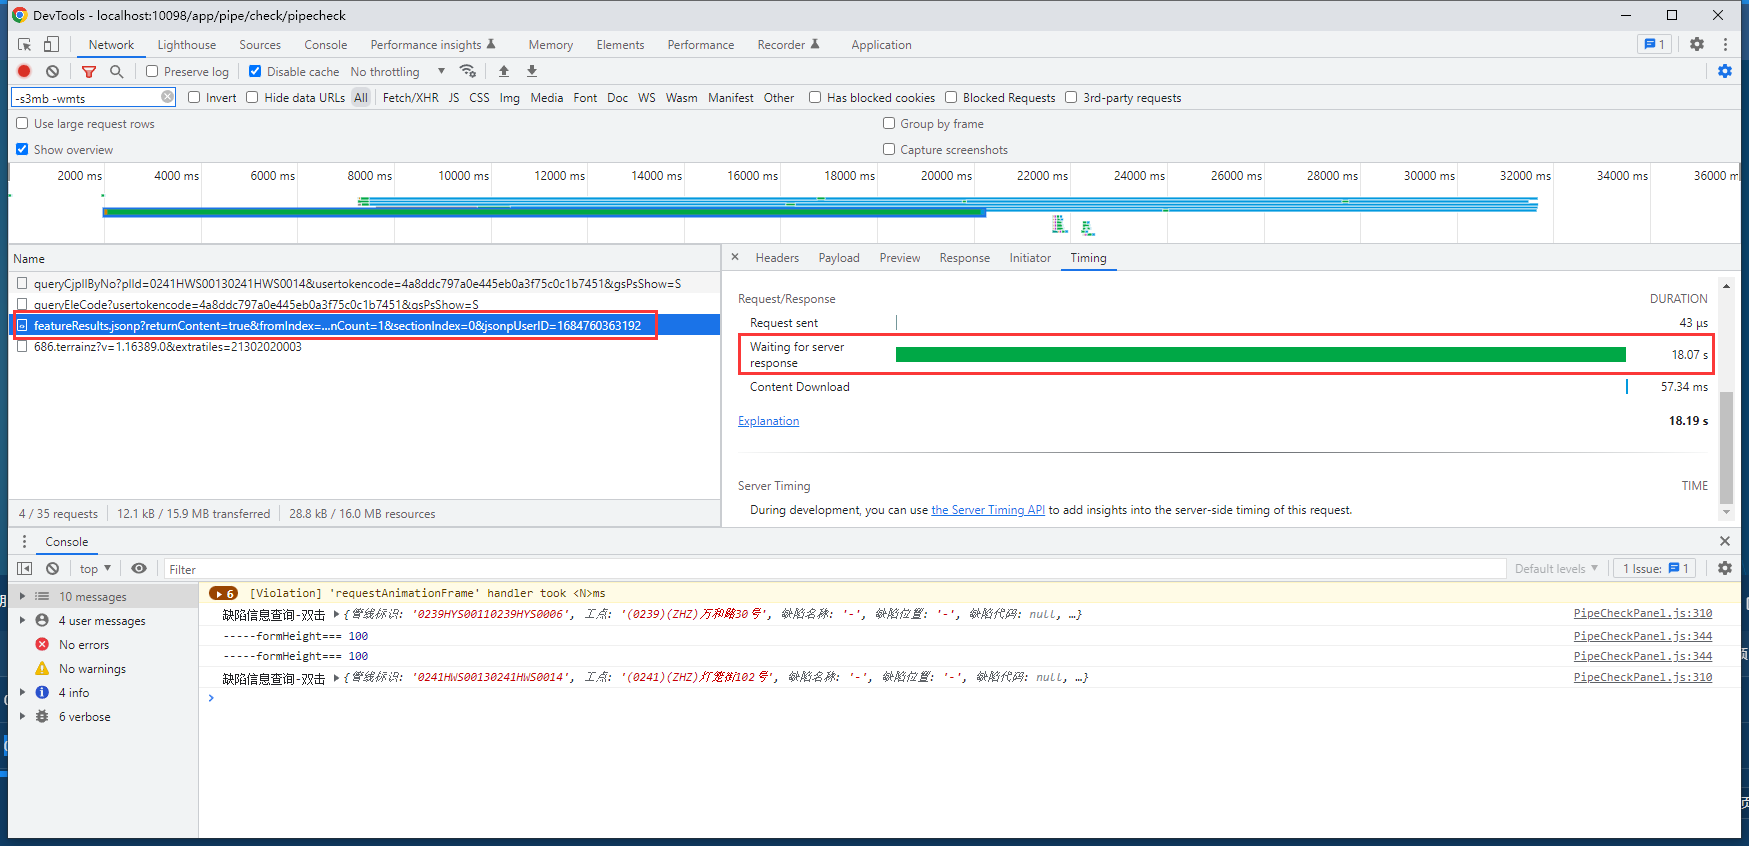Clear the console output

[53, 568]
